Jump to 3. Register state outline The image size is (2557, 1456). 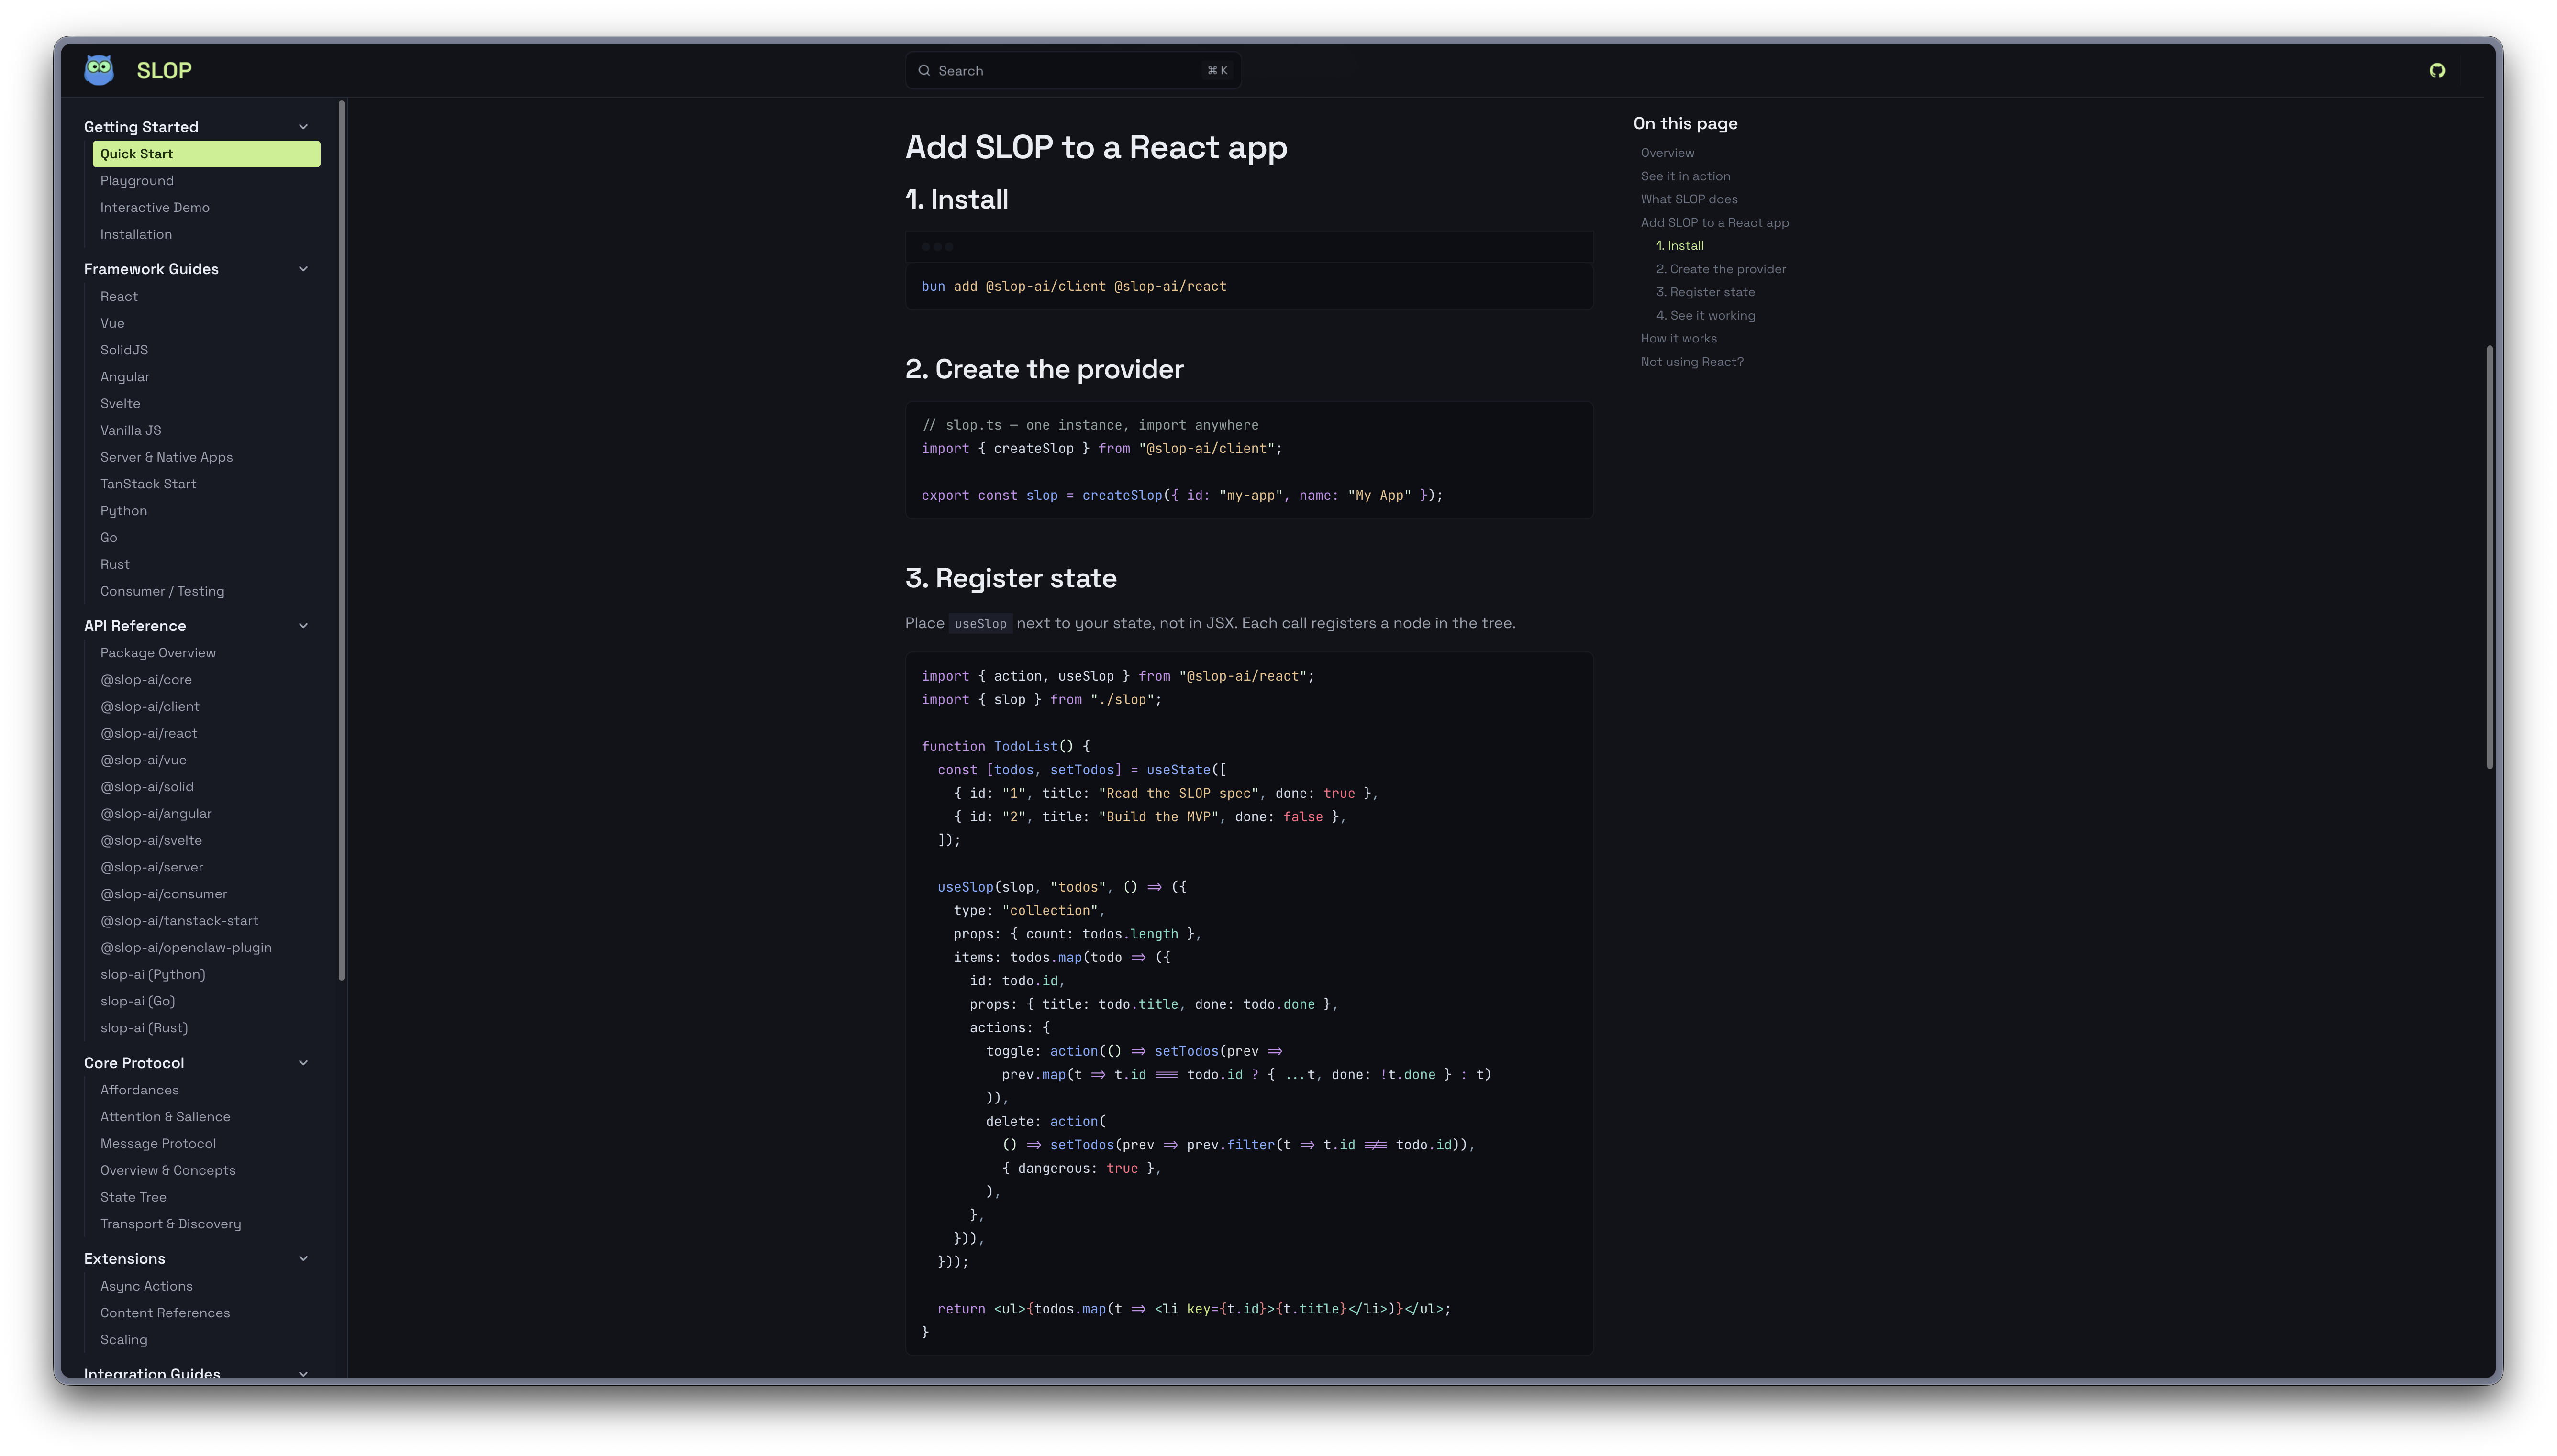tap(1705, 293)
